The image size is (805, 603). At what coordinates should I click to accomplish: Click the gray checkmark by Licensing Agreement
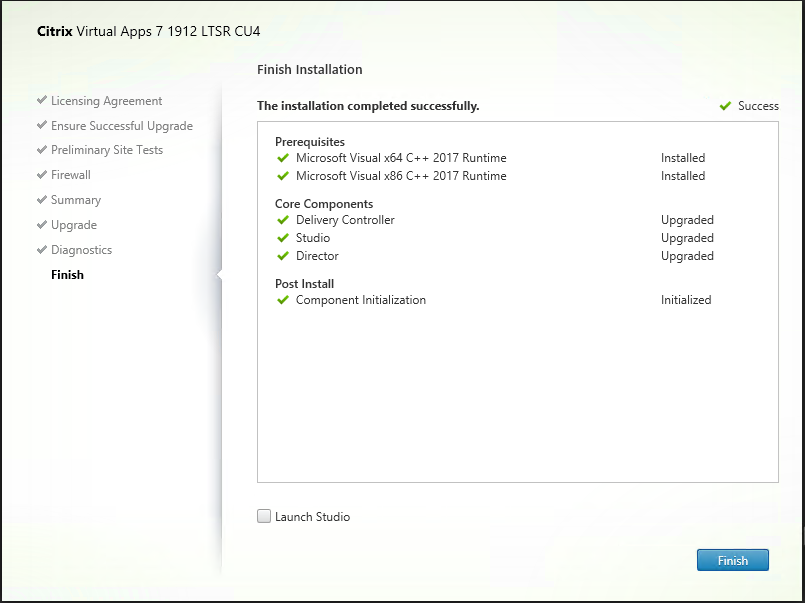pos(42,100)
